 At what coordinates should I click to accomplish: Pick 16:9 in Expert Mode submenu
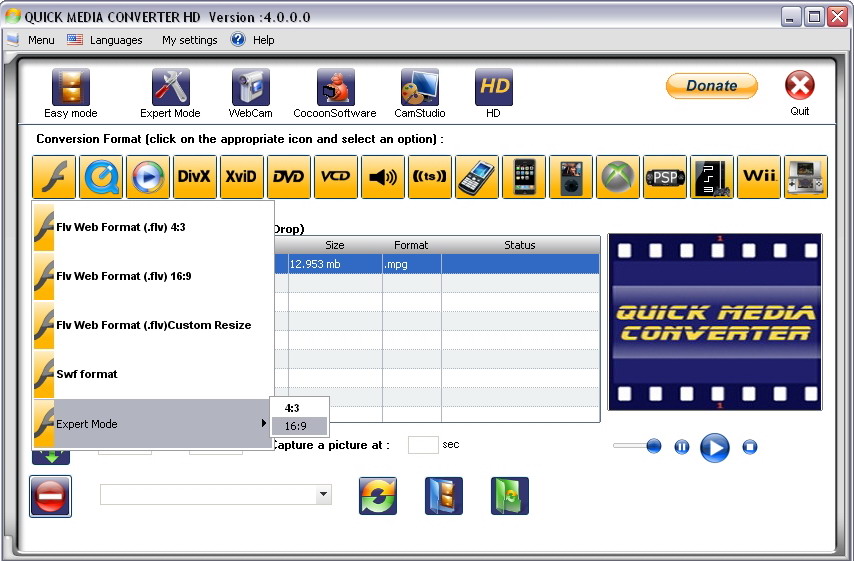click(x=299, y=426)
